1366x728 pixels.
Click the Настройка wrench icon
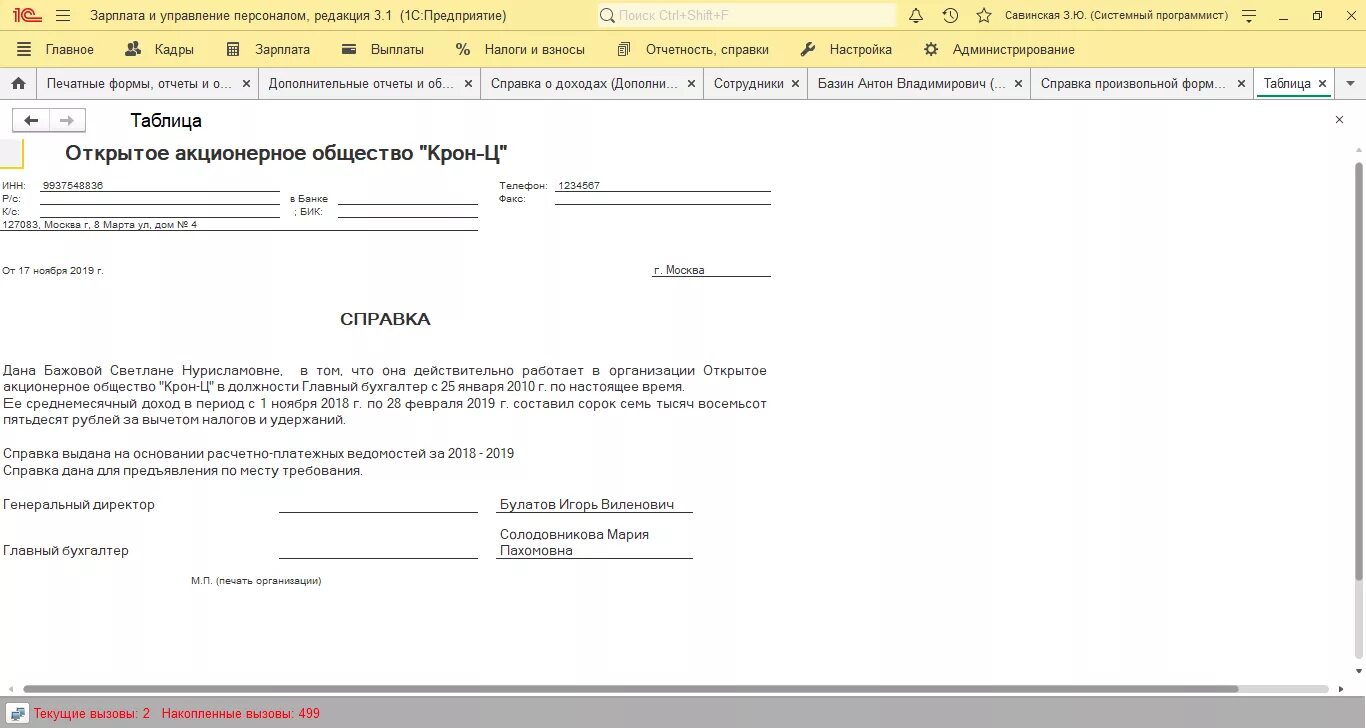[808, 49]
